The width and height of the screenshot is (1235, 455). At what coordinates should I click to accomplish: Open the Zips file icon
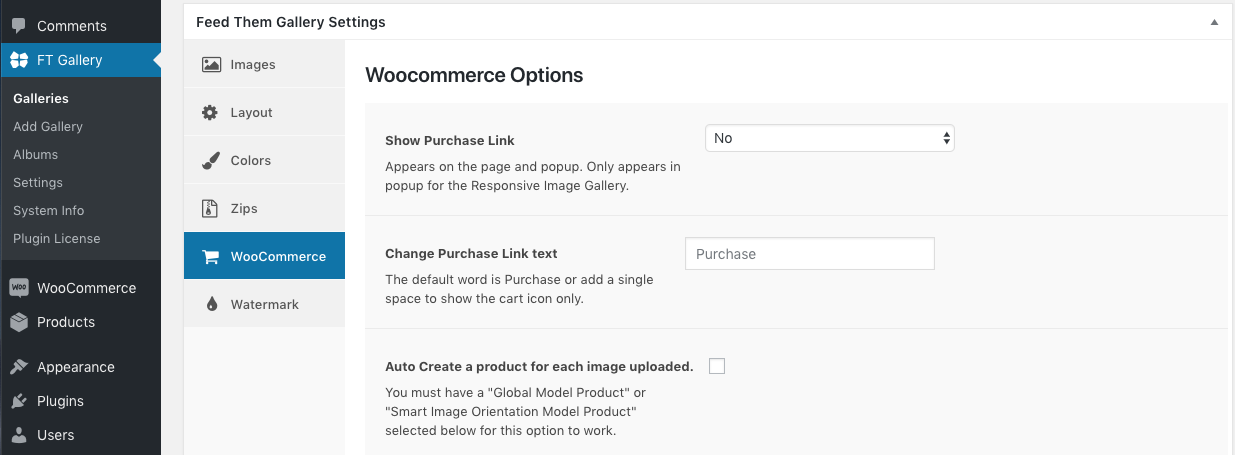pos(210,208)
